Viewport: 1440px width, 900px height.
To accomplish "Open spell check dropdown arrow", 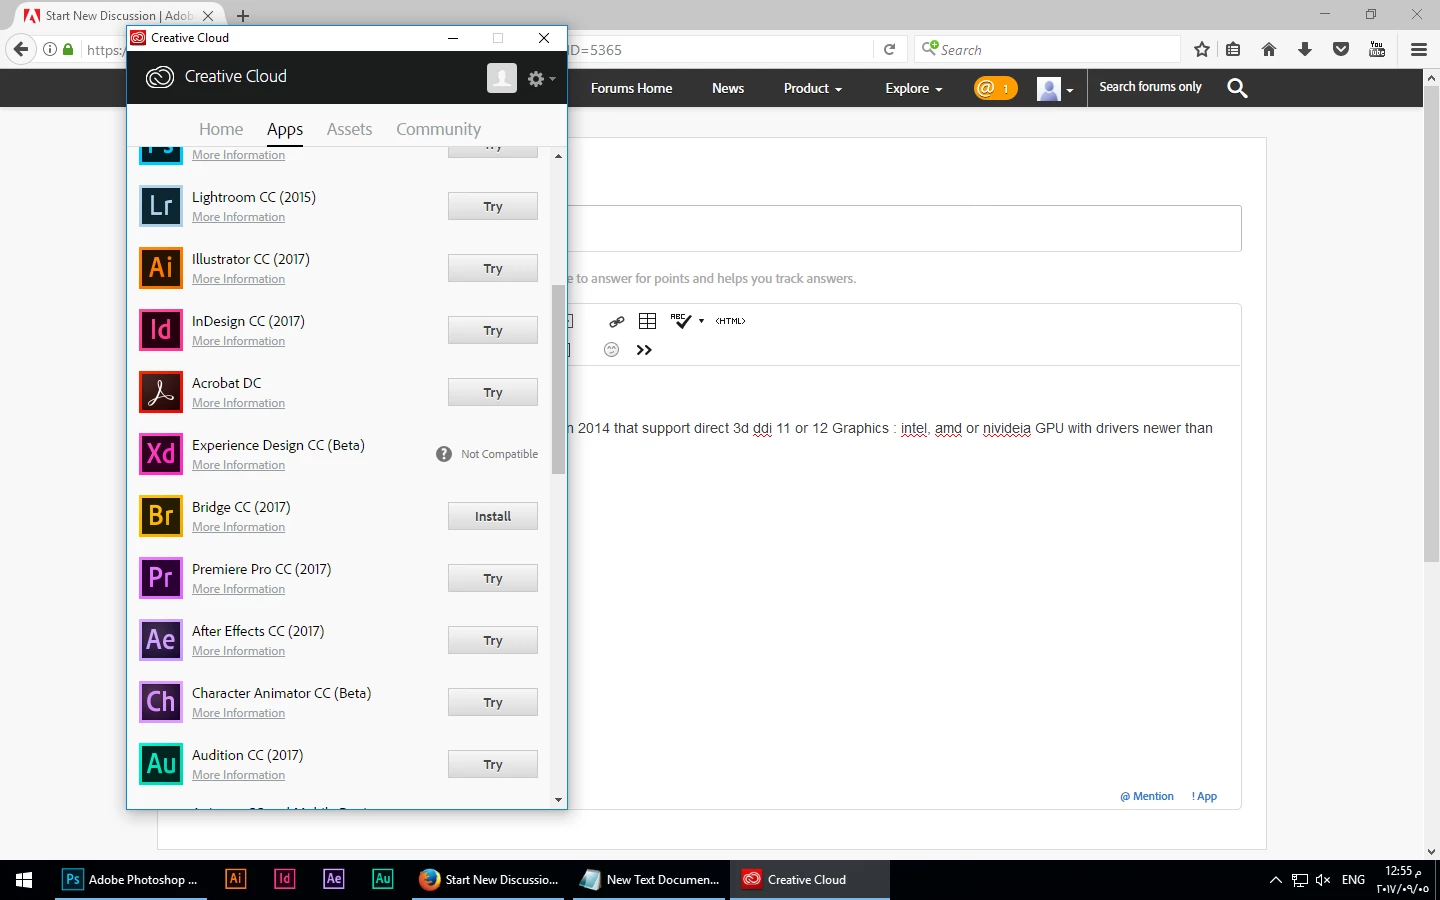I will 701,321.
